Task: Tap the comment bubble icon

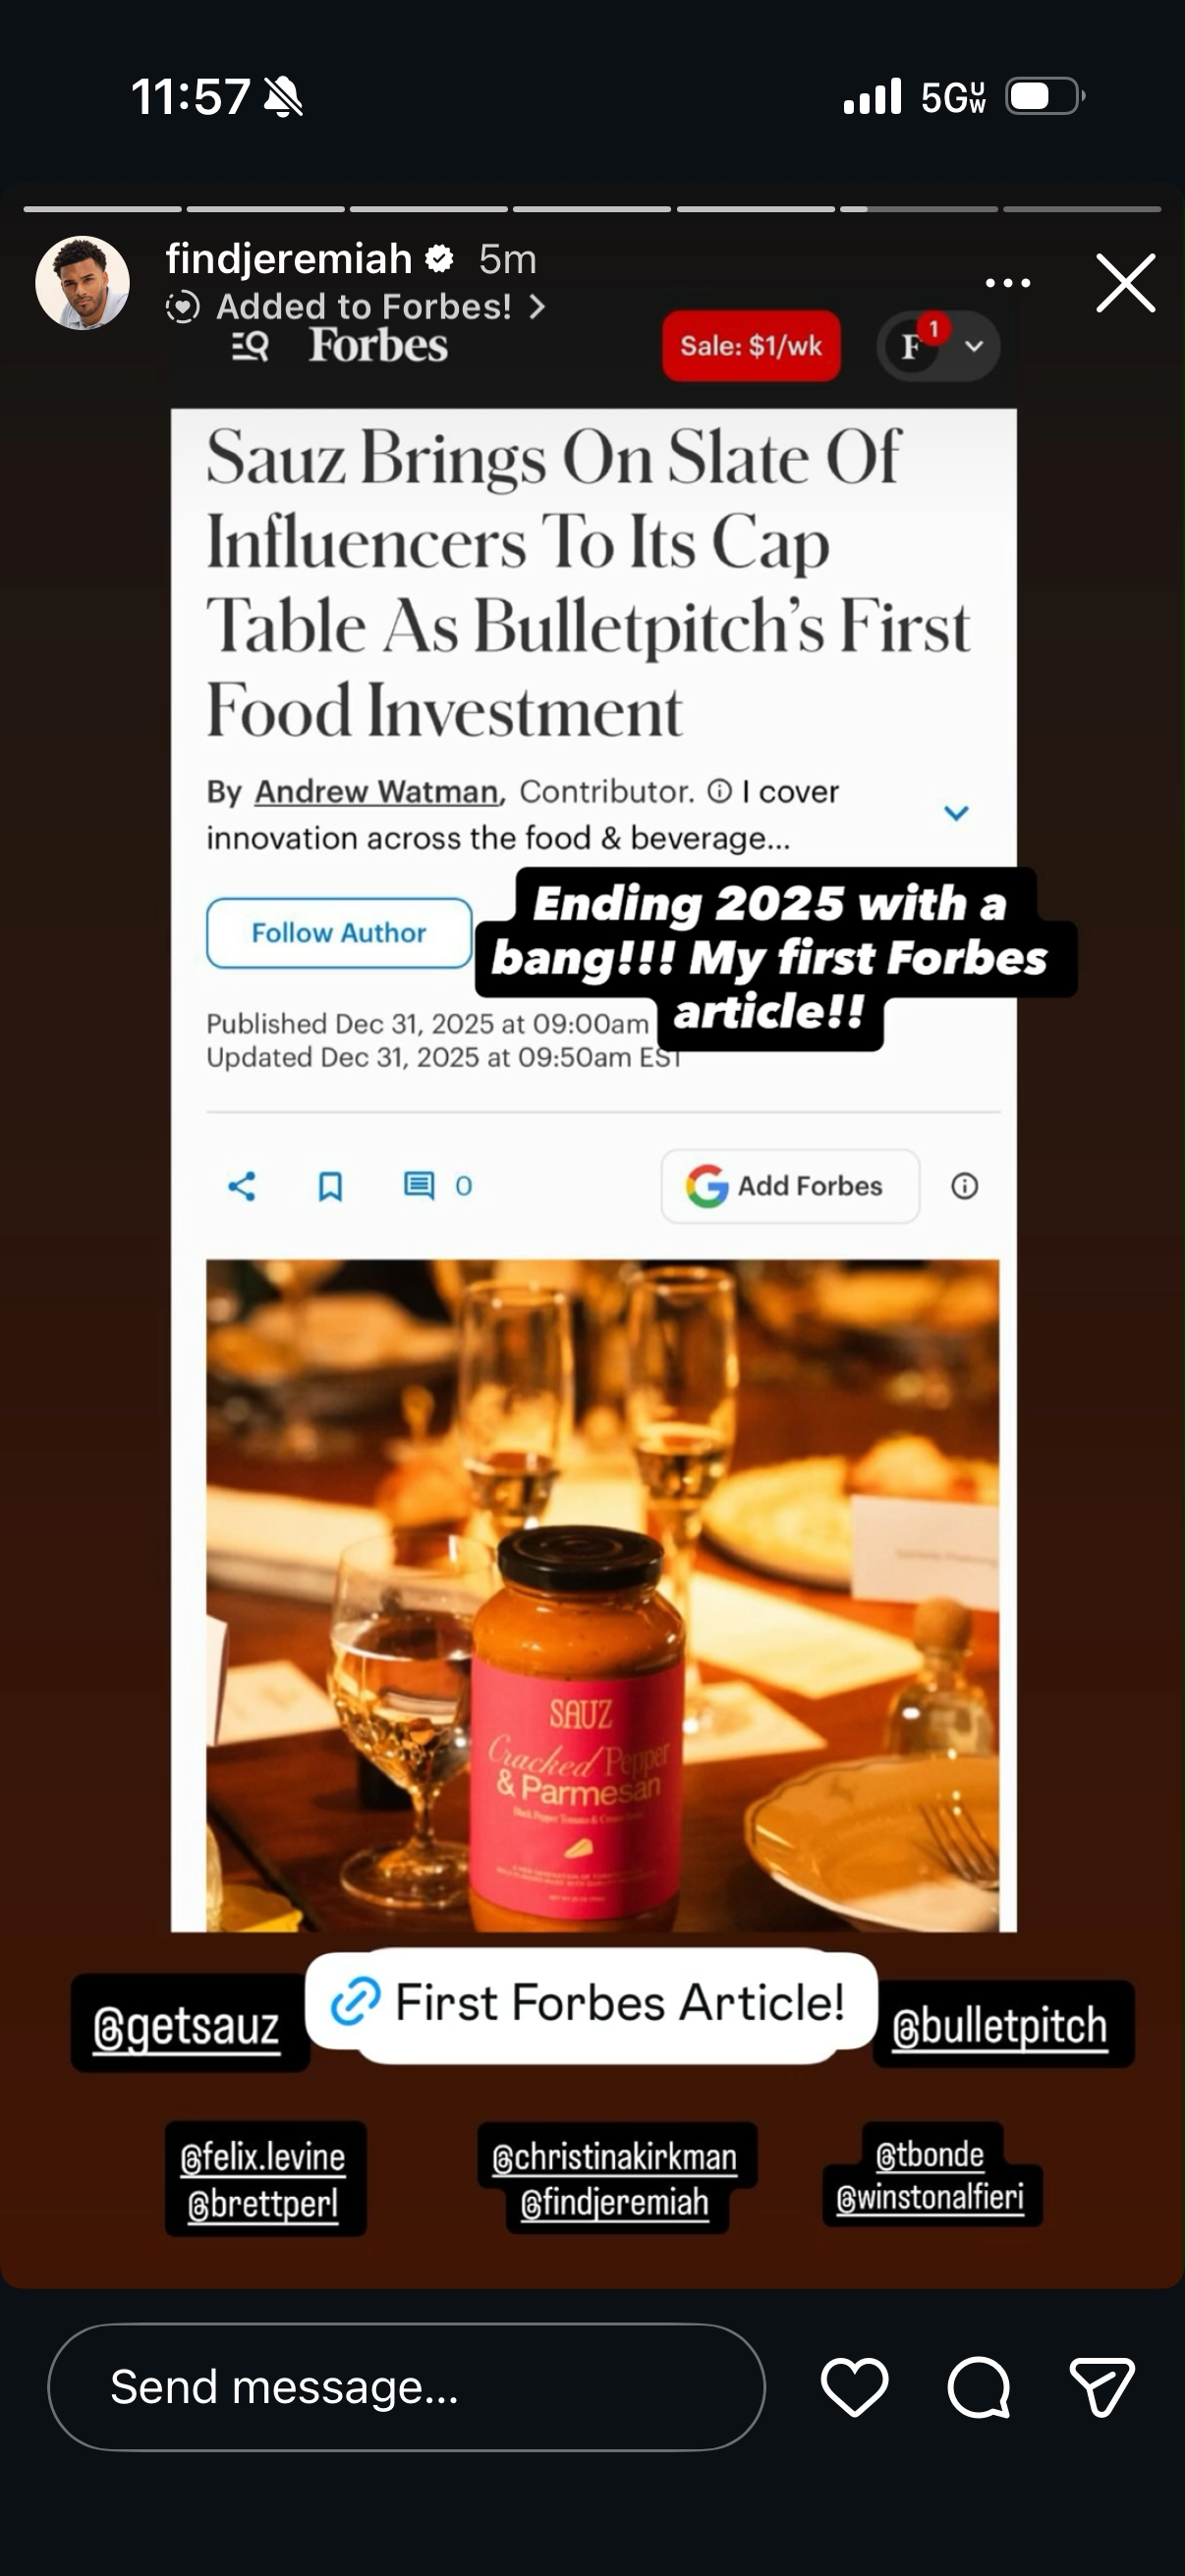Action: point(978,2387)
